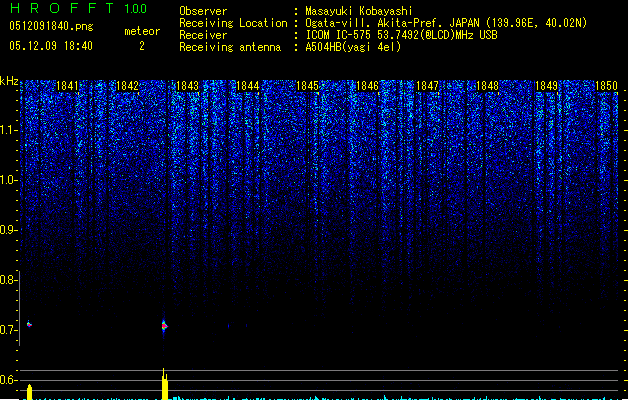Click the antenna text A504HB(yagi 4el)
The image size is (629, 400).
pyautogui.click(x=353, y=47)
